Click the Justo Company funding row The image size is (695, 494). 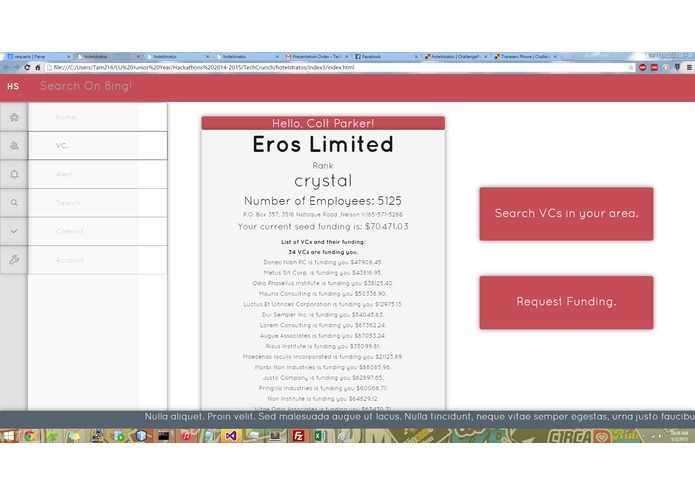[323, 378]
